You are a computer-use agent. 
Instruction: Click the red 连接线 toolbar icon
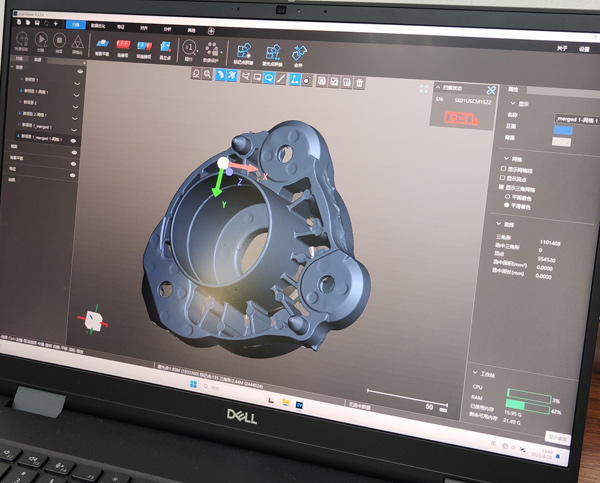(125, 45)
